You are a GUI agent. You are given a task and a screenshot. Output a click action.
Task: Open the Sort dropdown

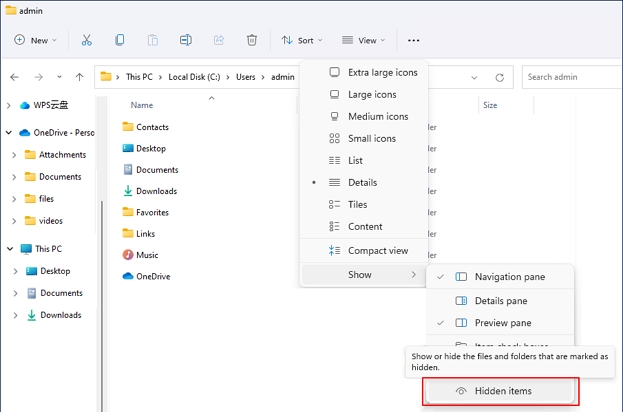(297, 40)
